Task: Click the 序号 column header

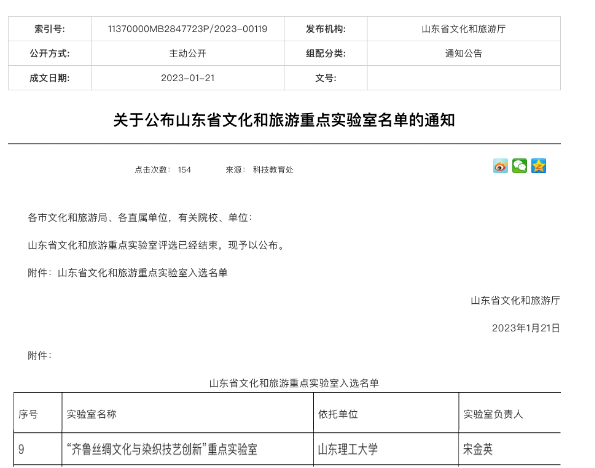Action: point(38,414)
